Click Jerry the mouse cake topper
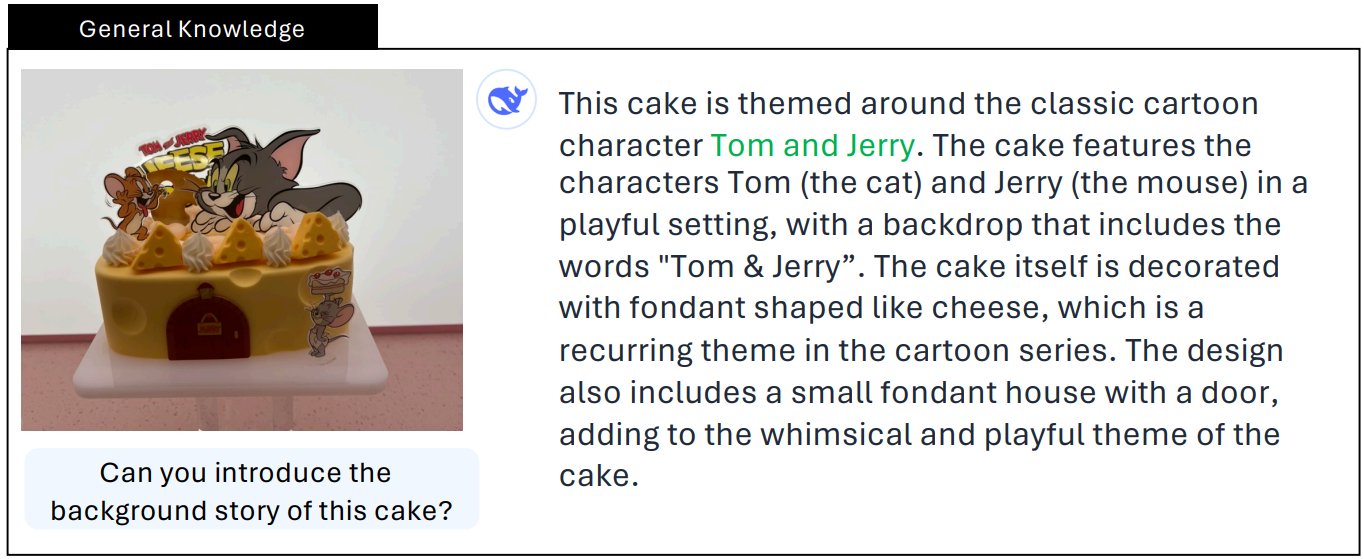The width and height of the screenshot is (1364, 559). coord(130,197)
